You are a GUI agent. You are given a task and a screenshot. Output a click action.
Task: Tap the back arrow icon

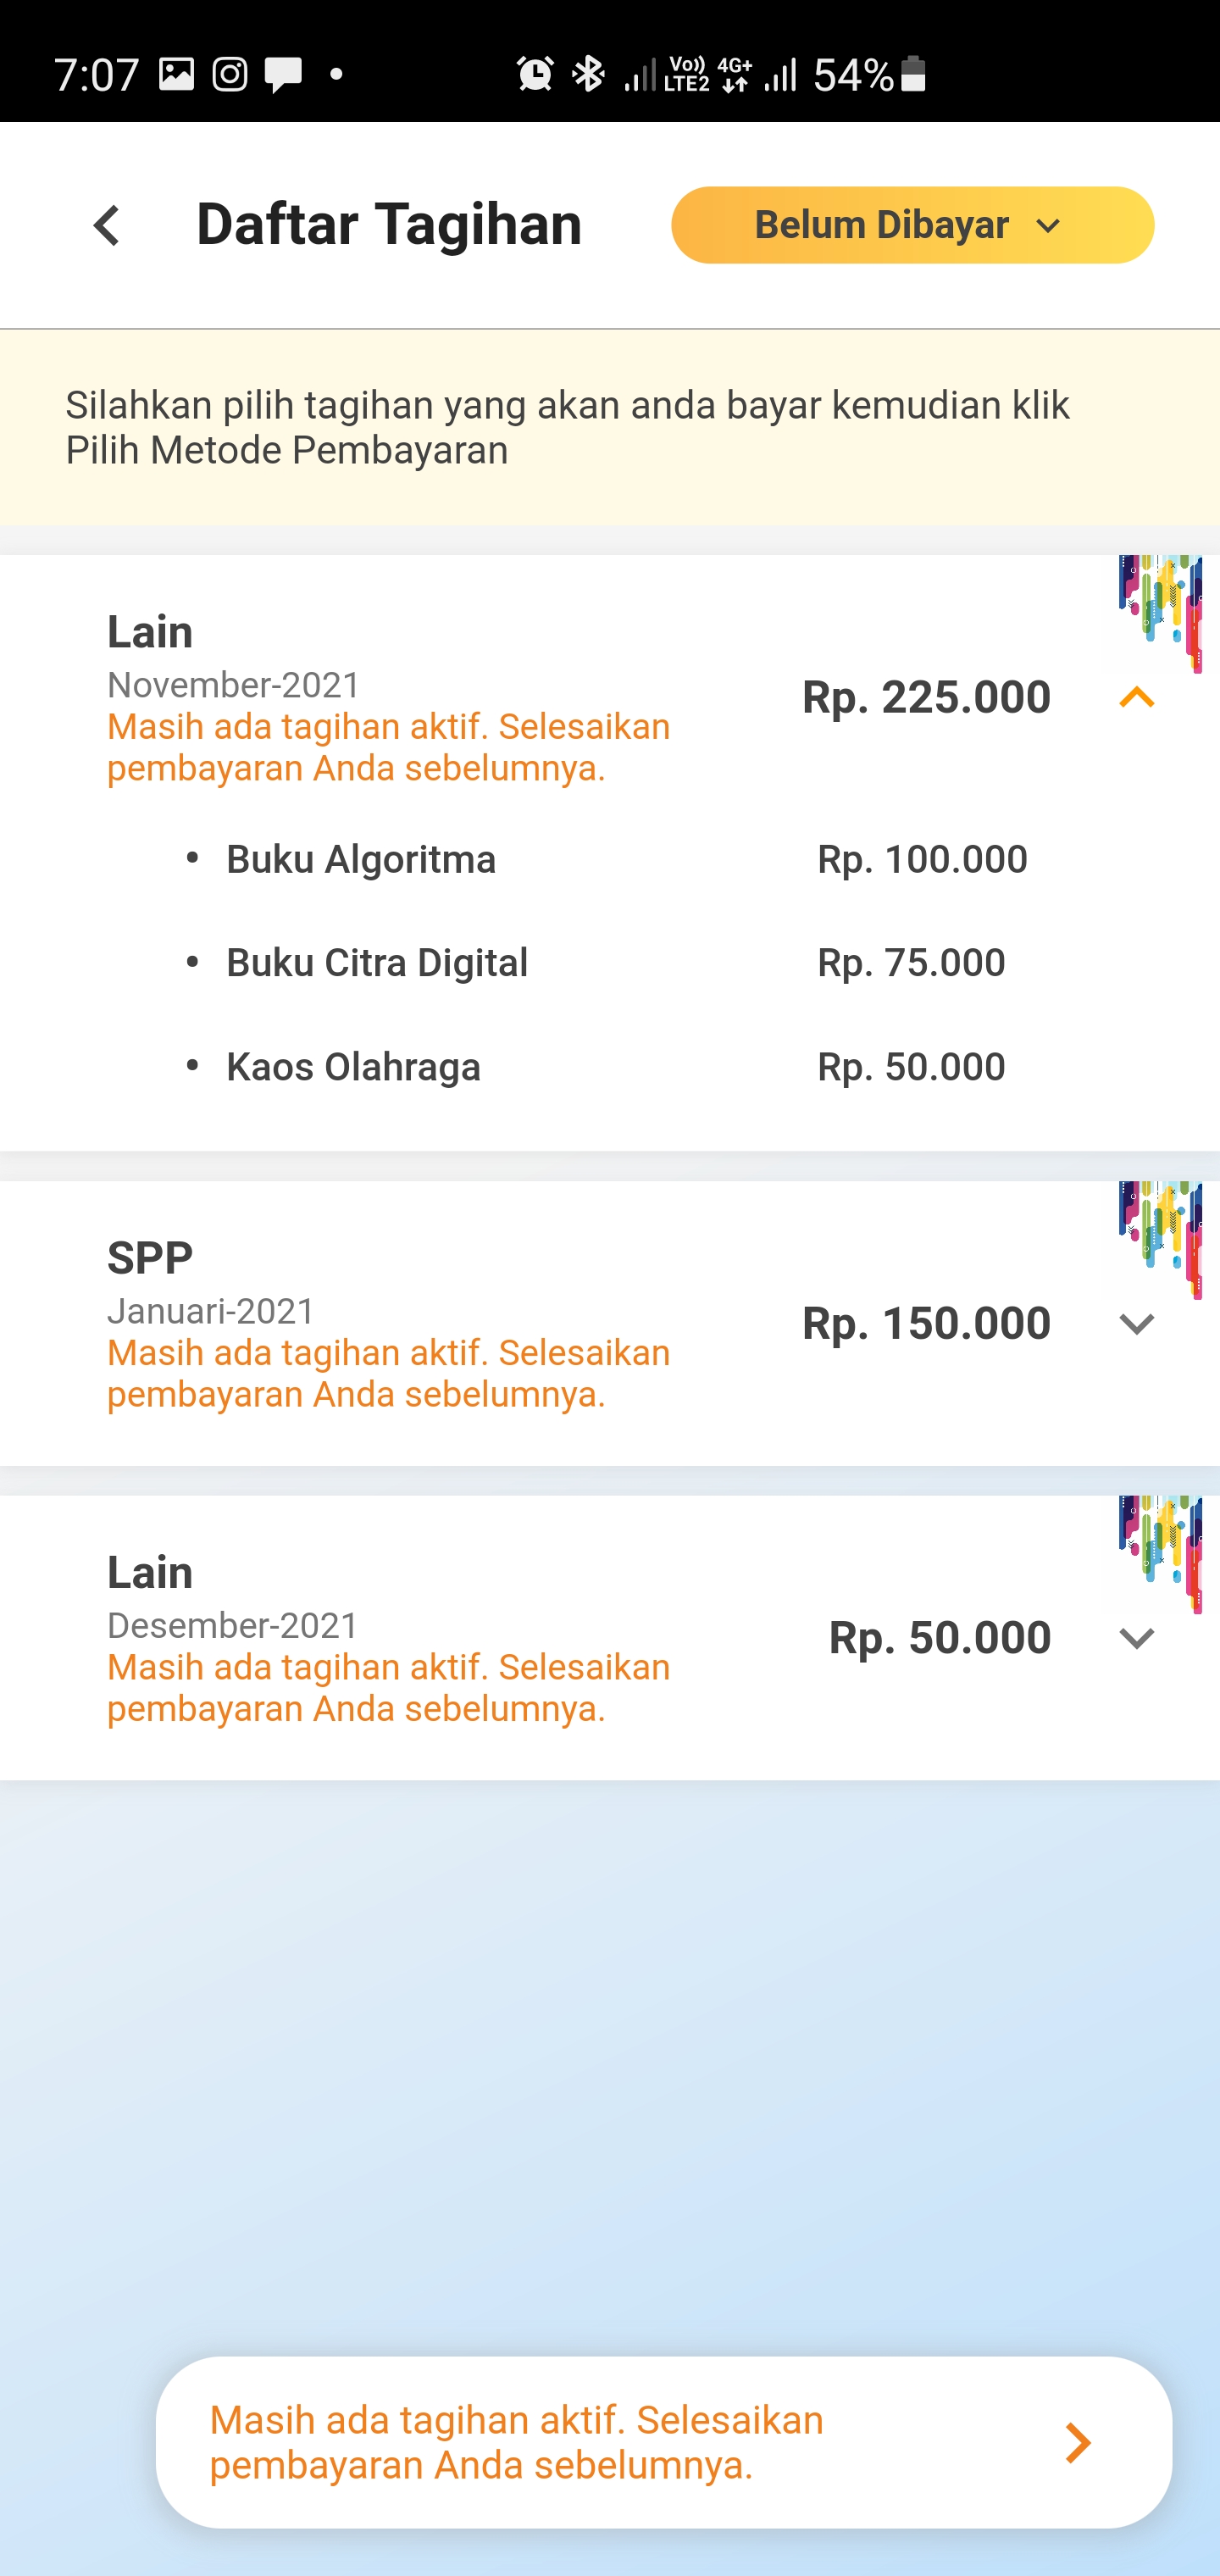(107, 225)
